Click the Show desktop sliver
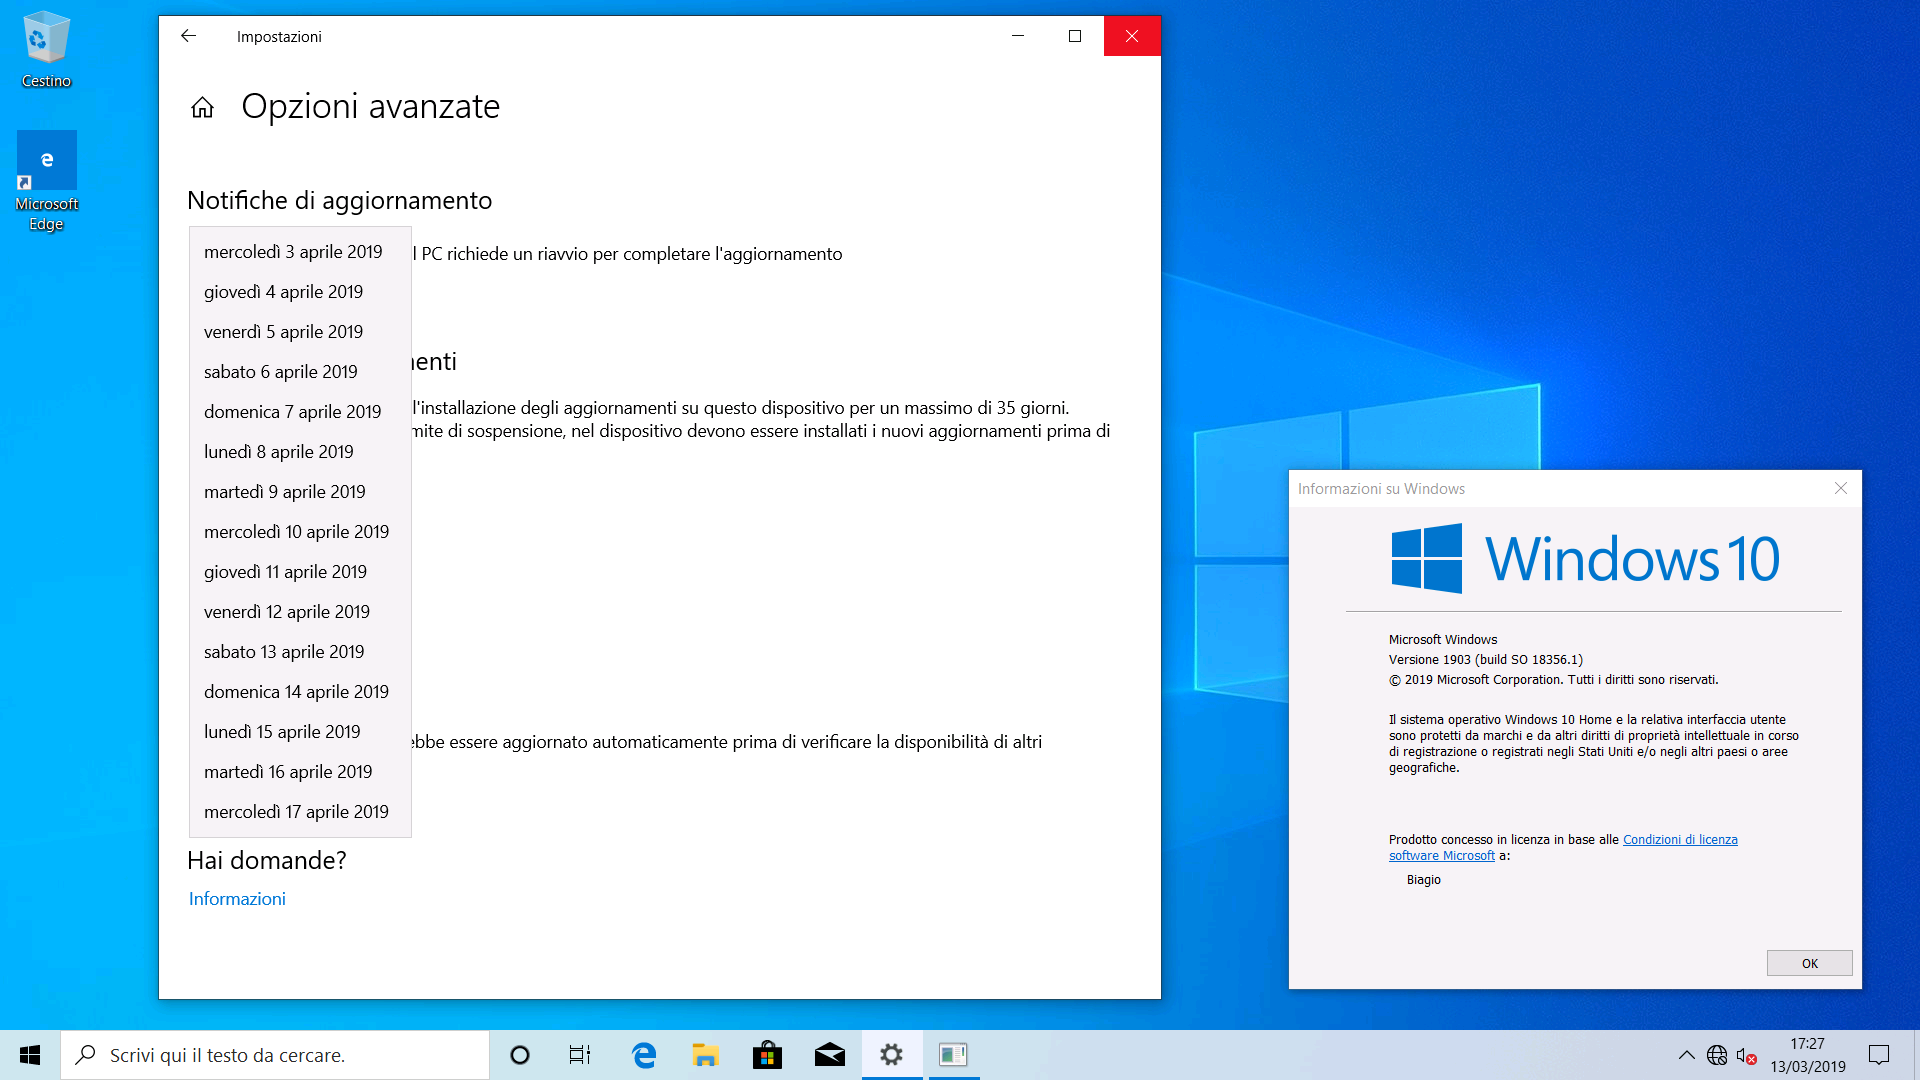The image size is (1920, 1080). tap(1916, 1055)
